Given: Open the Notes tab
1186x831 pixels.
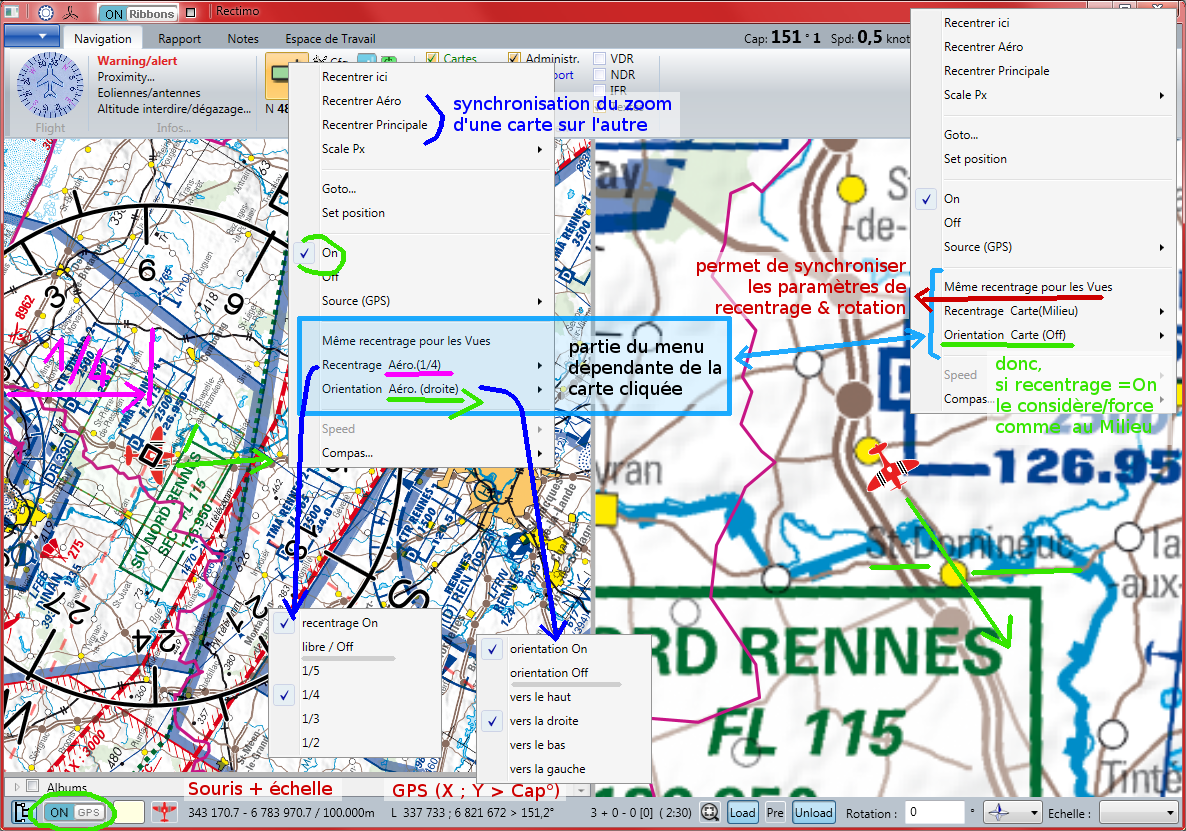Looking at the screenshot, I should click(243, 39).
